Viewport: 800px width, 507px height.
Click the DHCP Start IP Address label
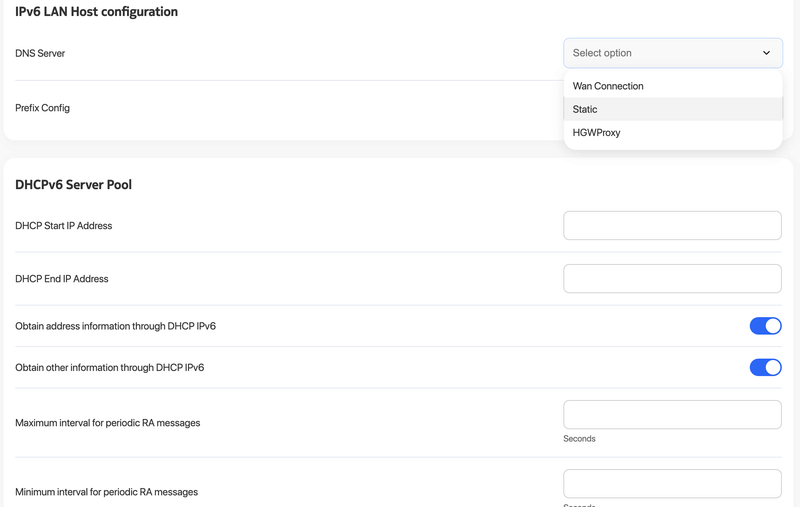pyautogui.click(x=64, y=226)
